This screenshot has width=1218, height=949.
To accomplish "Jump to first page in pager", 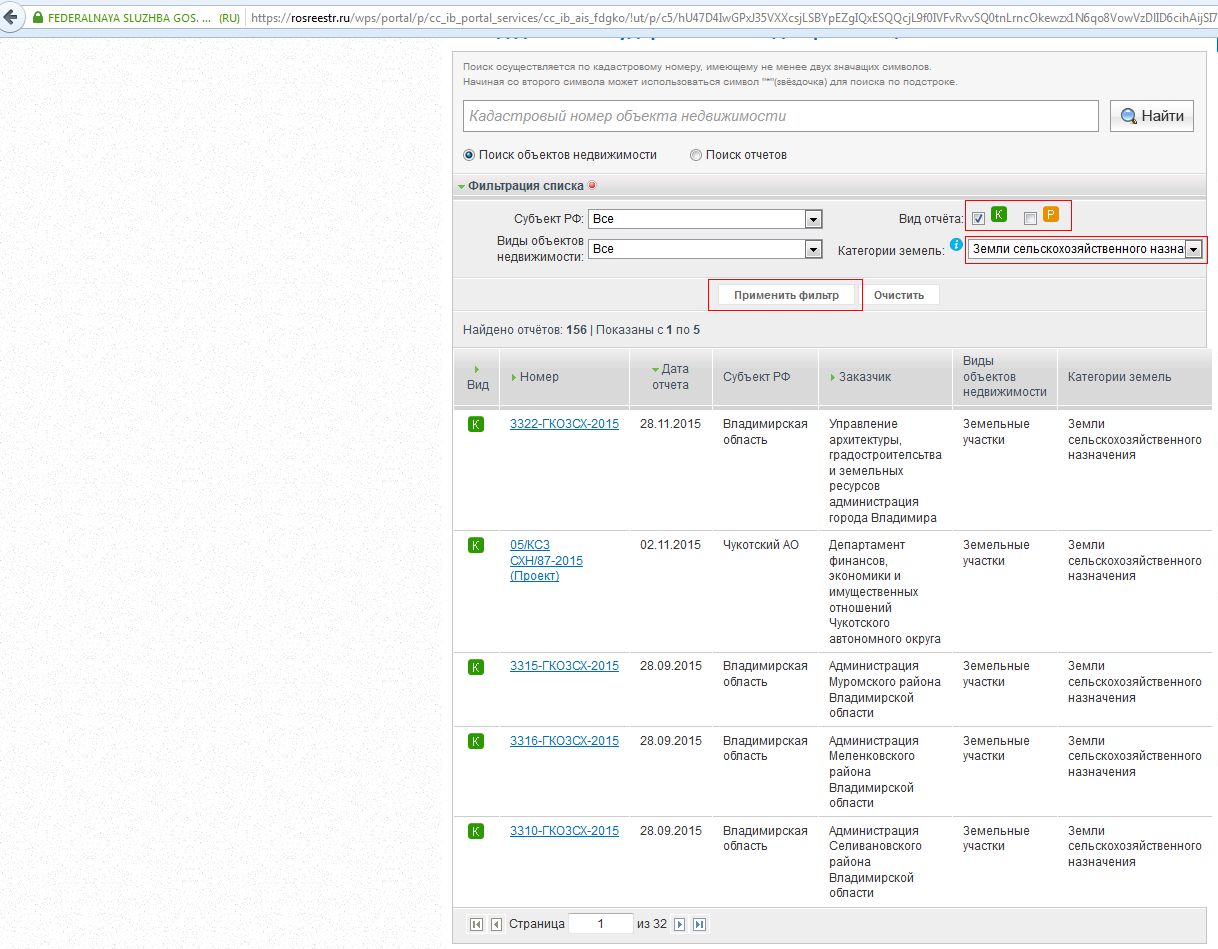I will 476,925.
